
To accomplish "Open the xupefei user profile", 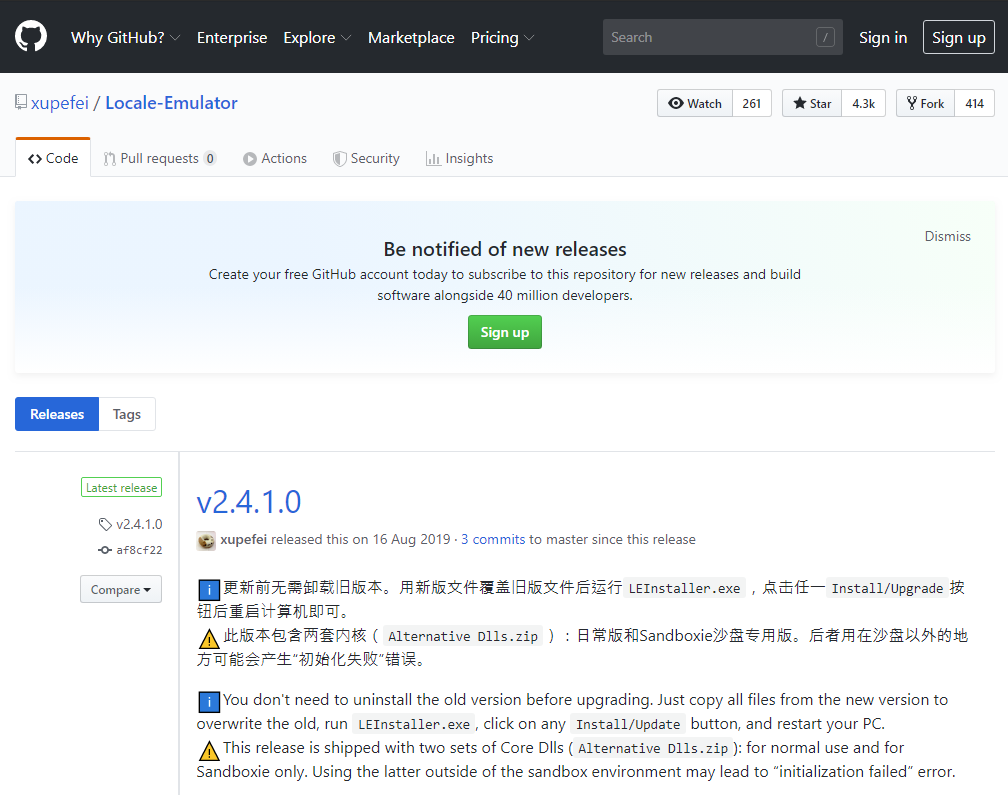I will [x=60, y=103].
